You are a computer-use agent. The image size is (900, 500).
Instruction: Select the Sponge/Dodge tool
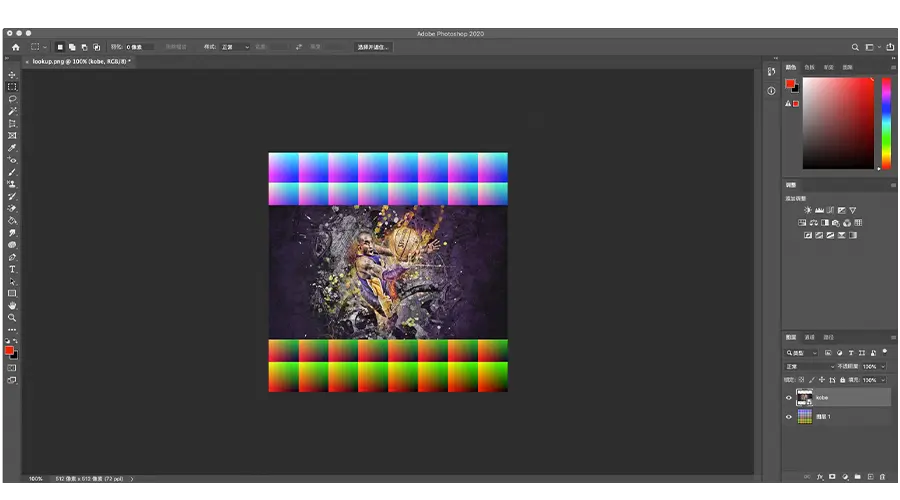(12, 245)
